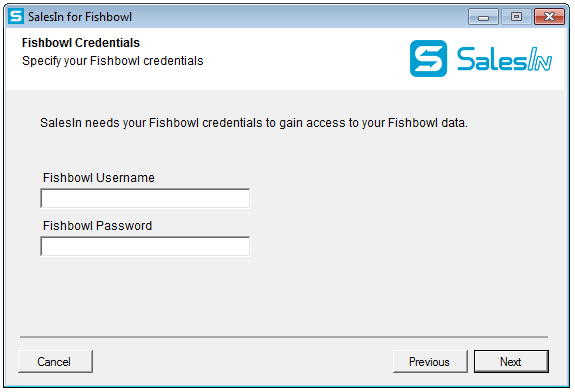
Task: Maximize the SalesIn for Fishbowl window
Action: pos(516,17)
